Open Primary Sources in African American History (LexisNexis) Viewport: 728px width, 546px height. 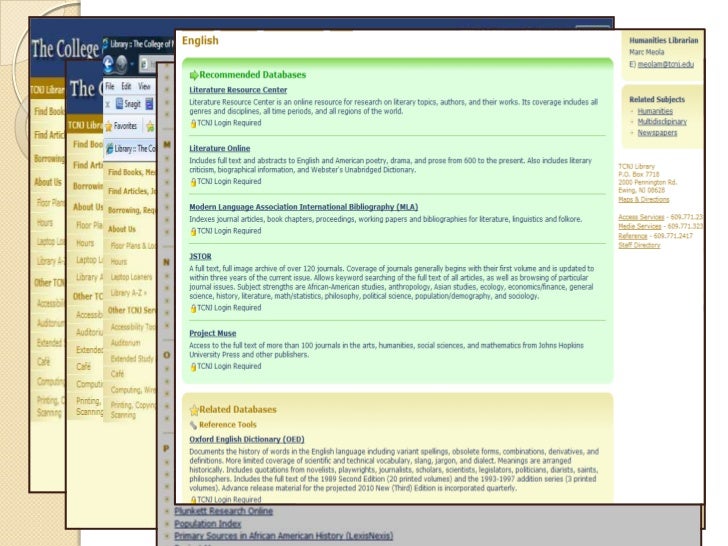pos(284,536)
